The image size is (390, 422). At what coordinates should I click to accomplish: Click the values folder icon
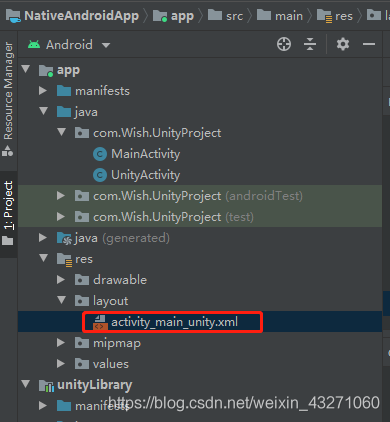(x=82, y=364)
